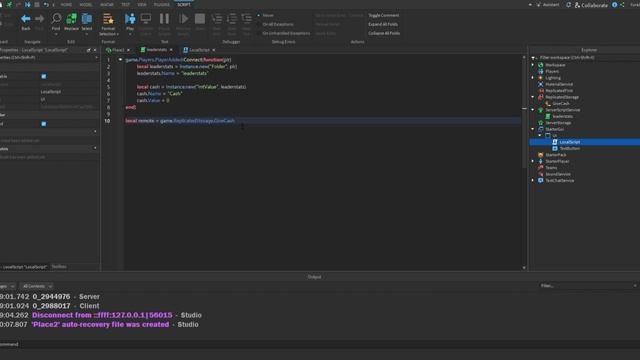The width and height of the screenshot is (640, 360).
Task: Click the Step Into debugger icon
Action: coord(217,19)
